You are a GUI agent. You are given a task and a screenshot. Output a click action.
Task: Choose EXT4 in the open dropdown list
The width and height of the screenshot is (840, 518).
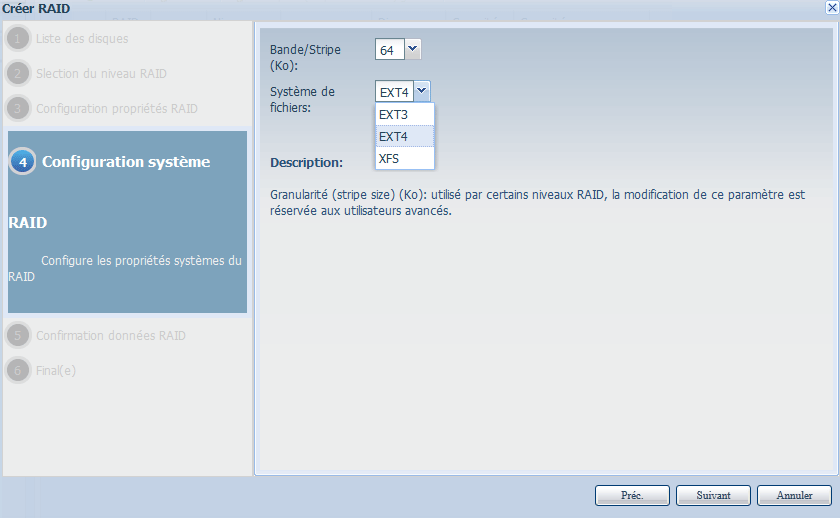(405, 137)
